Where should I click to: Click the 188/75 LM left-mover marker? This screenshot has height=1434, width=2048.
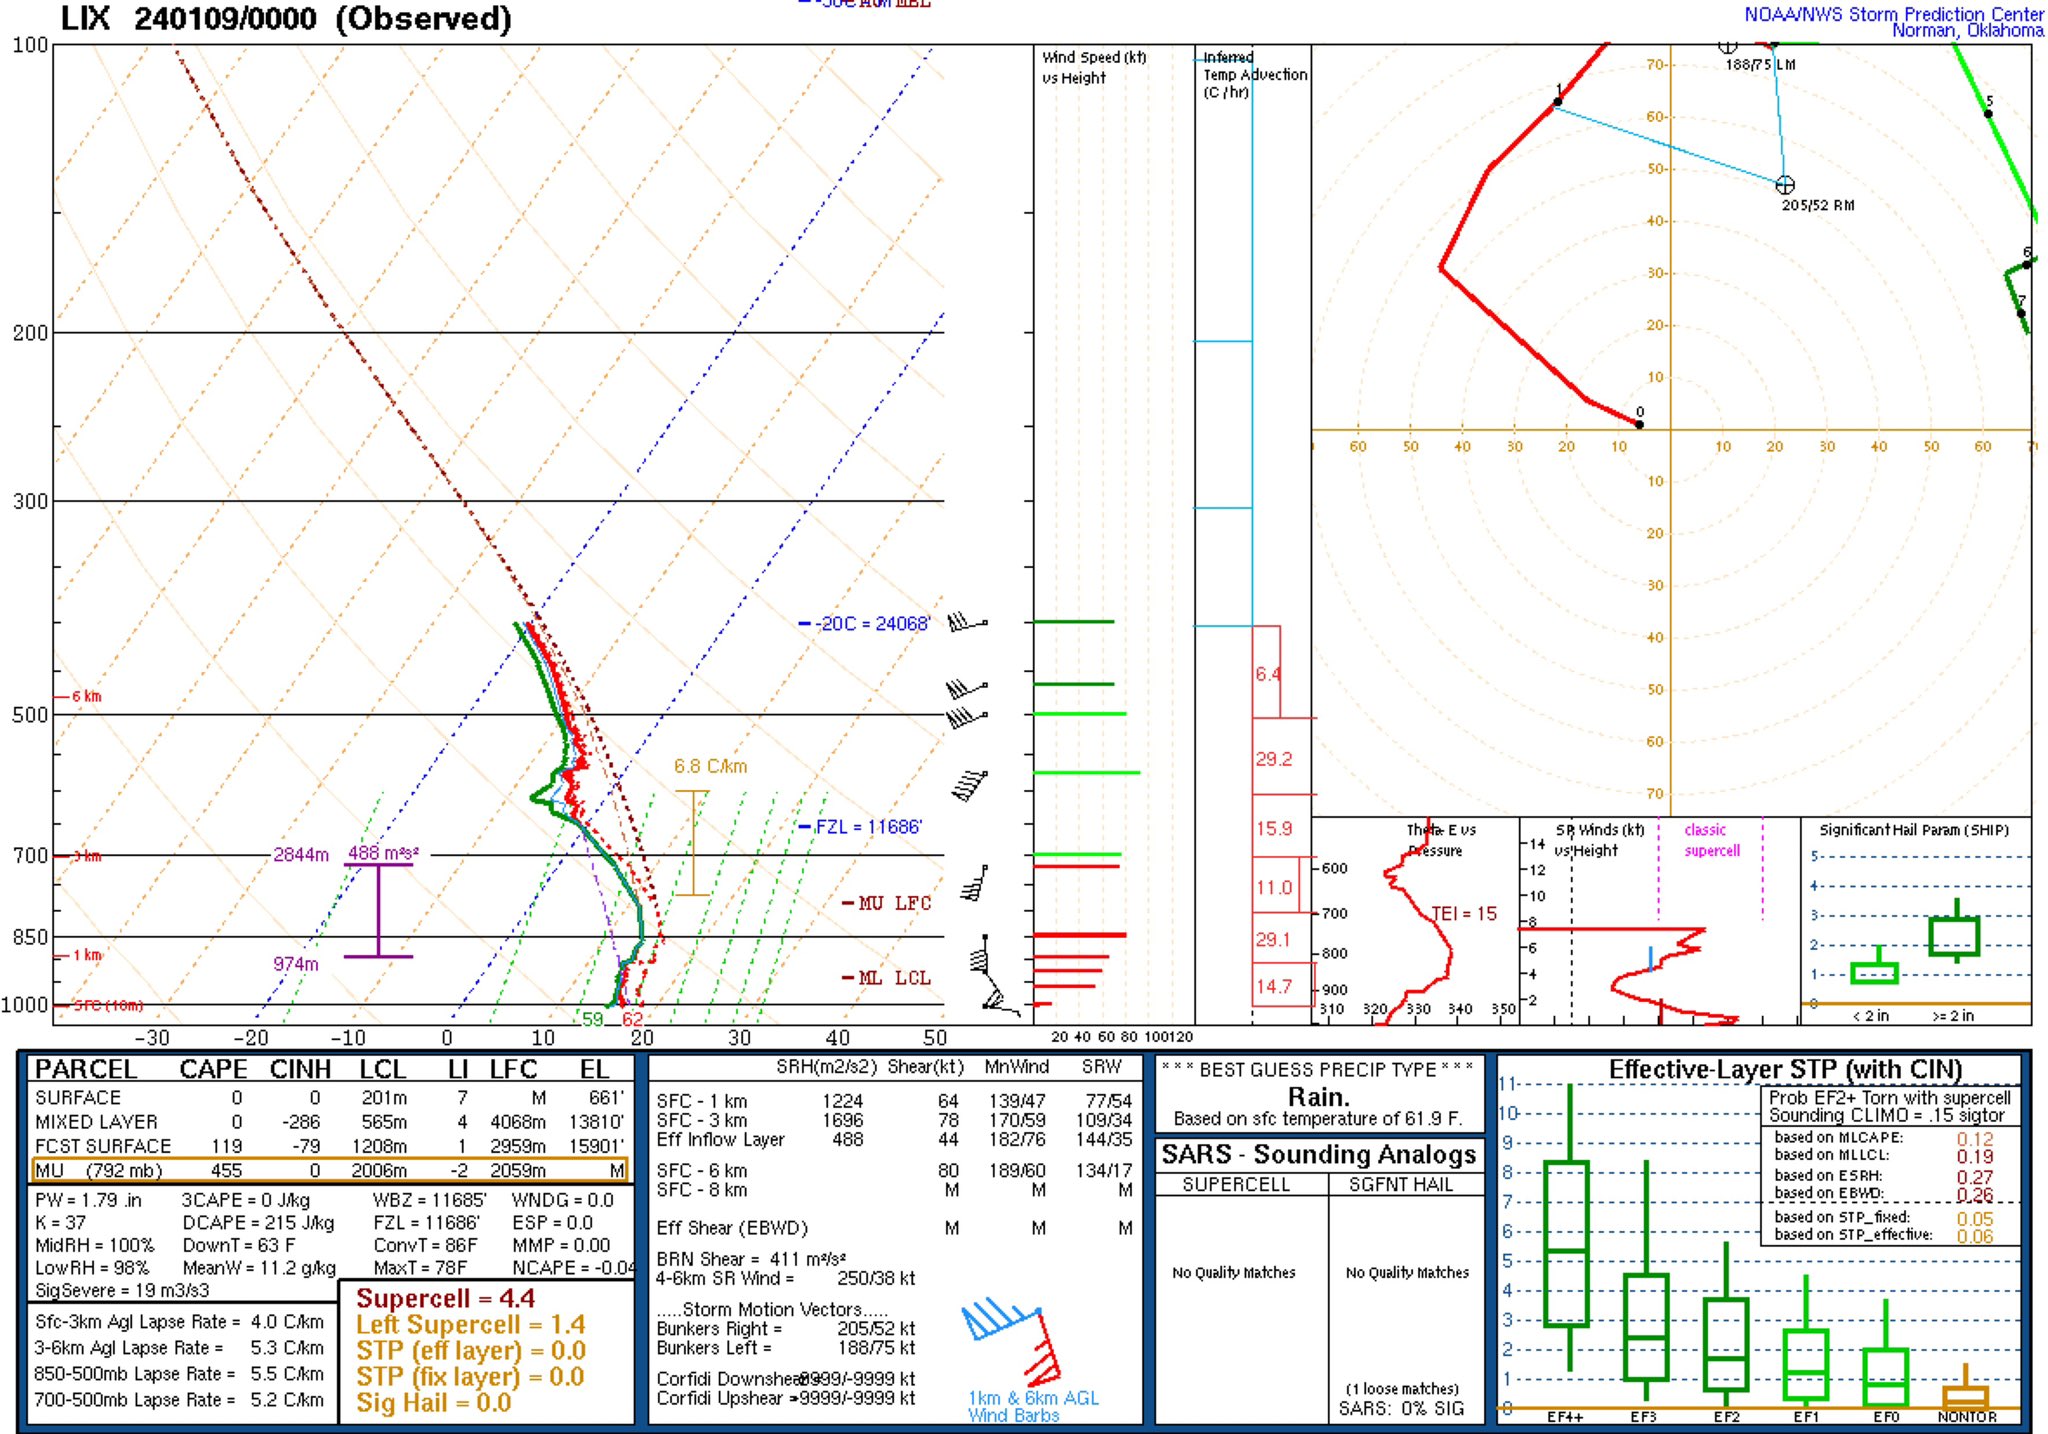pyautogui.click(x=1727, y=46)
